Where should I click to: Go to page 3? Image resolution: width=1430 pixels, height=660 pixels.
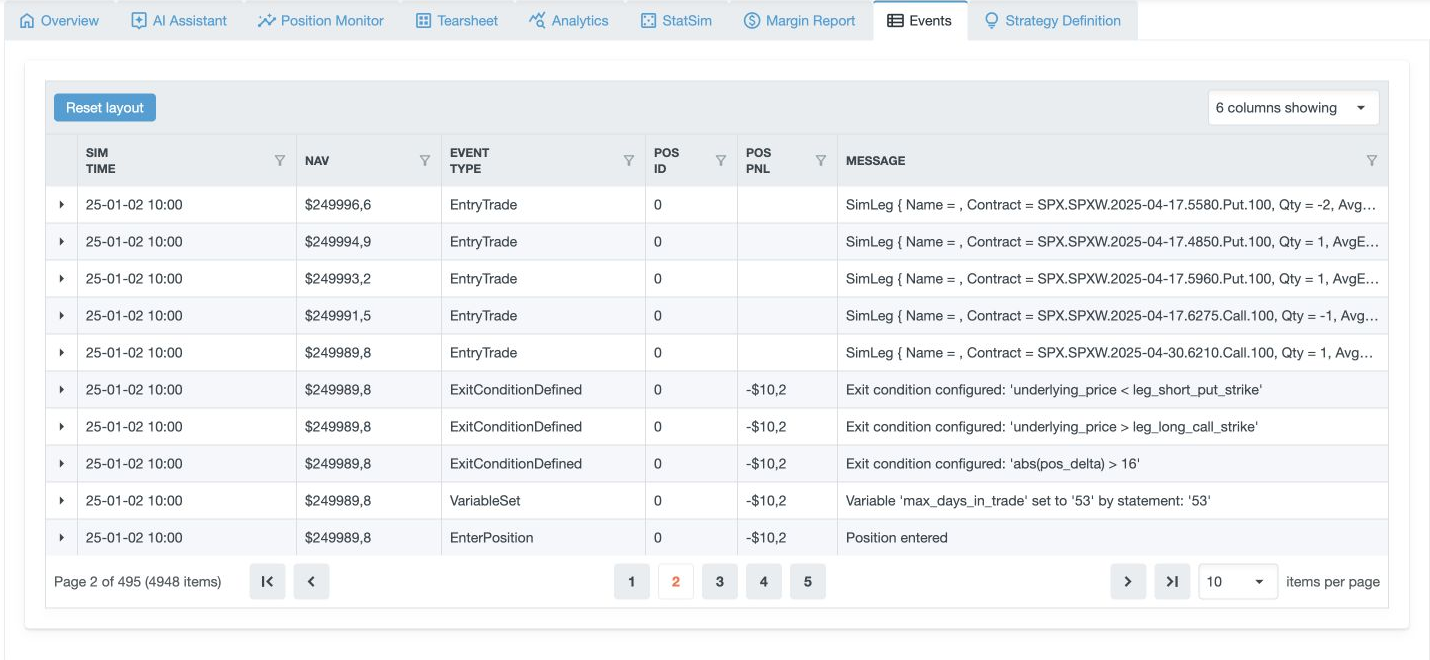720,581
